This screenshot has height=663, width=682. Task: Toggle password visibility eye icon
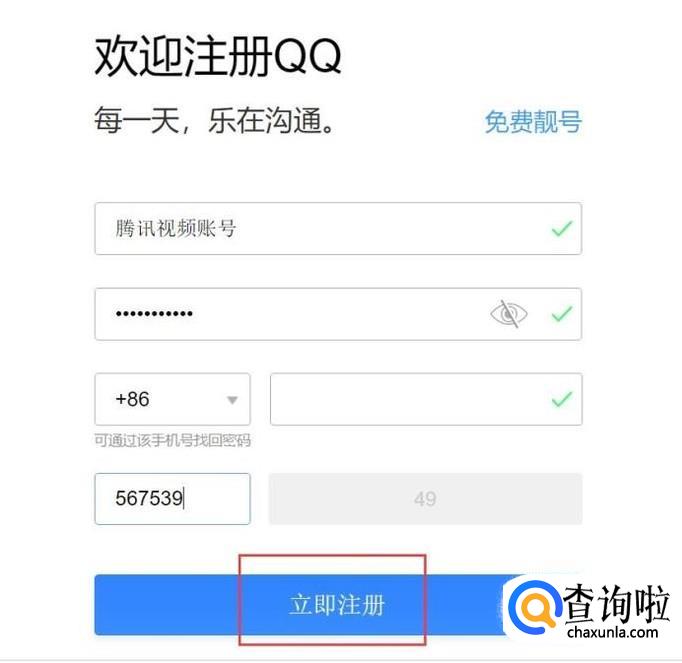(x=508, y=314)
